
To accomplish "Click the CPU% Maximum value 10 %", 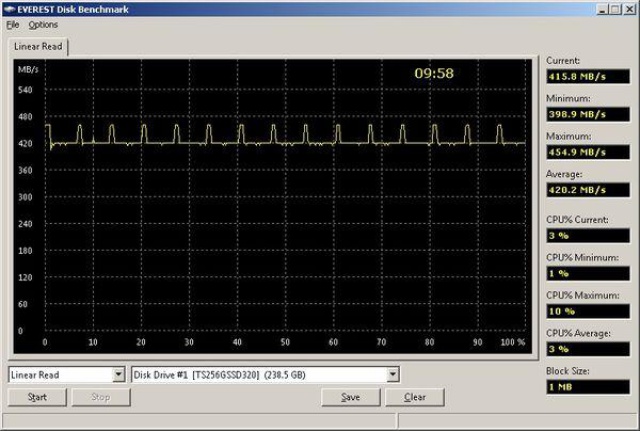I will (x=588, y=311).
